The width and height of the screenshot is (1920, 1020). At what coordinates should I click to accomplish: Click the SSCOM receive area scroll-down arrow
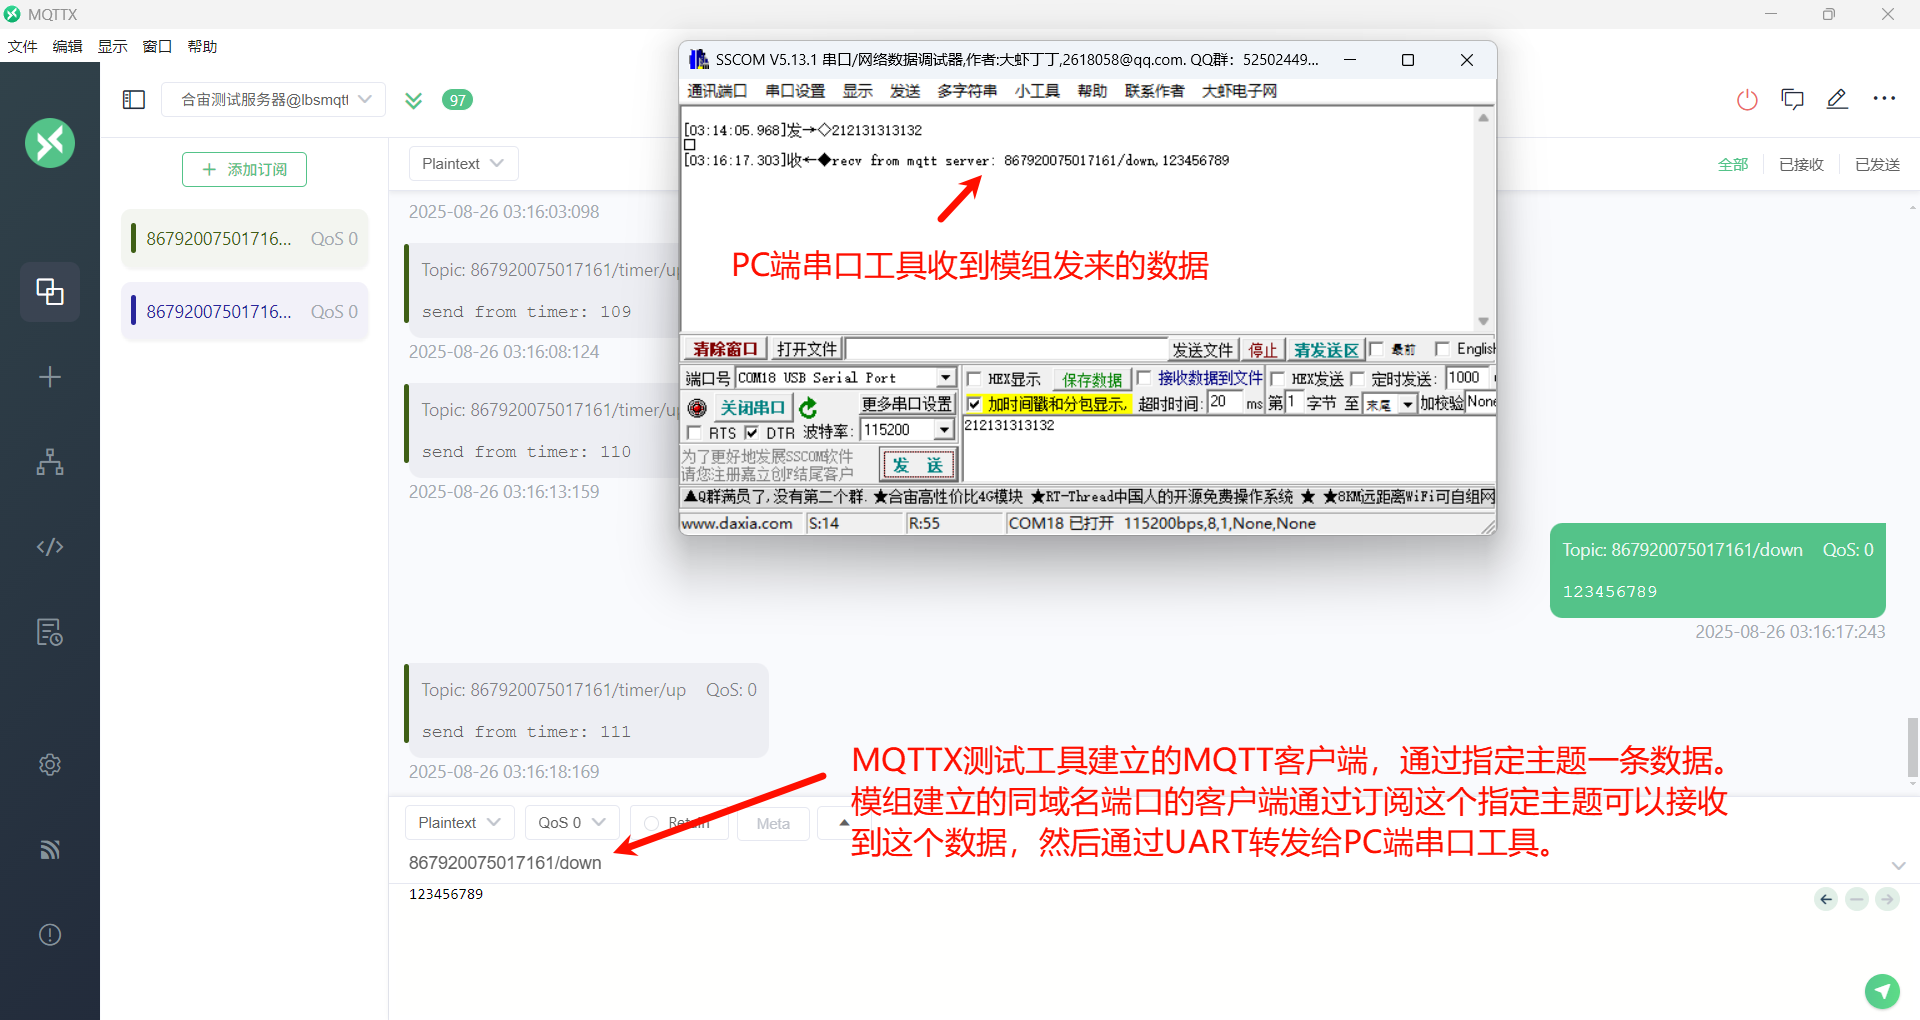point(1483,322)
